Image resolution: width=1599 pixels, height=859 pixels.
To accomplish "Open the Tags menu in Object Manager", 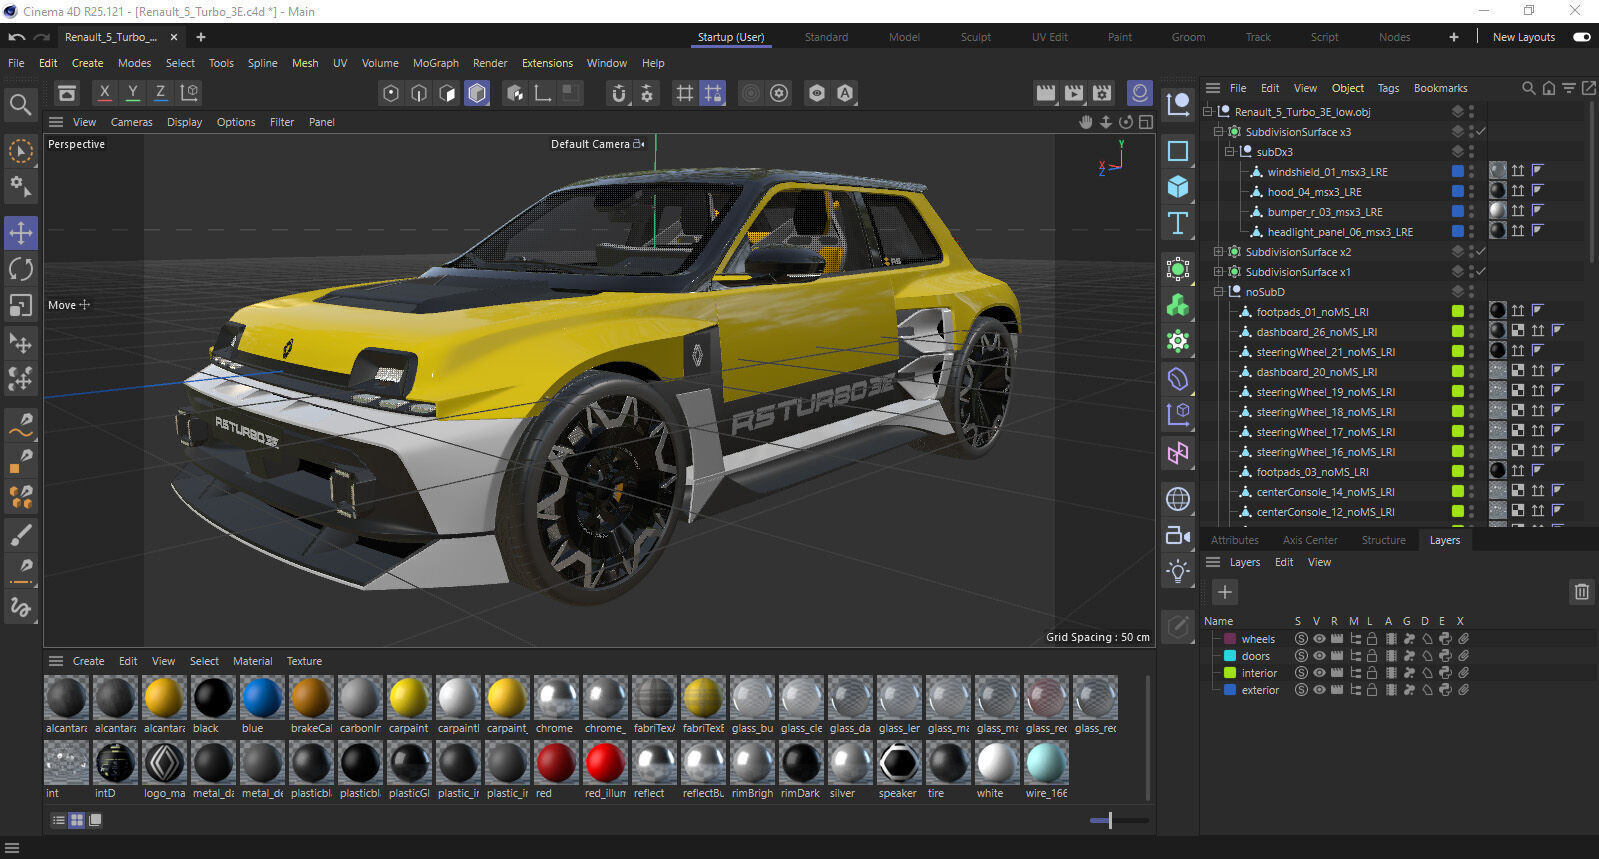I will tap(1388, 88).
